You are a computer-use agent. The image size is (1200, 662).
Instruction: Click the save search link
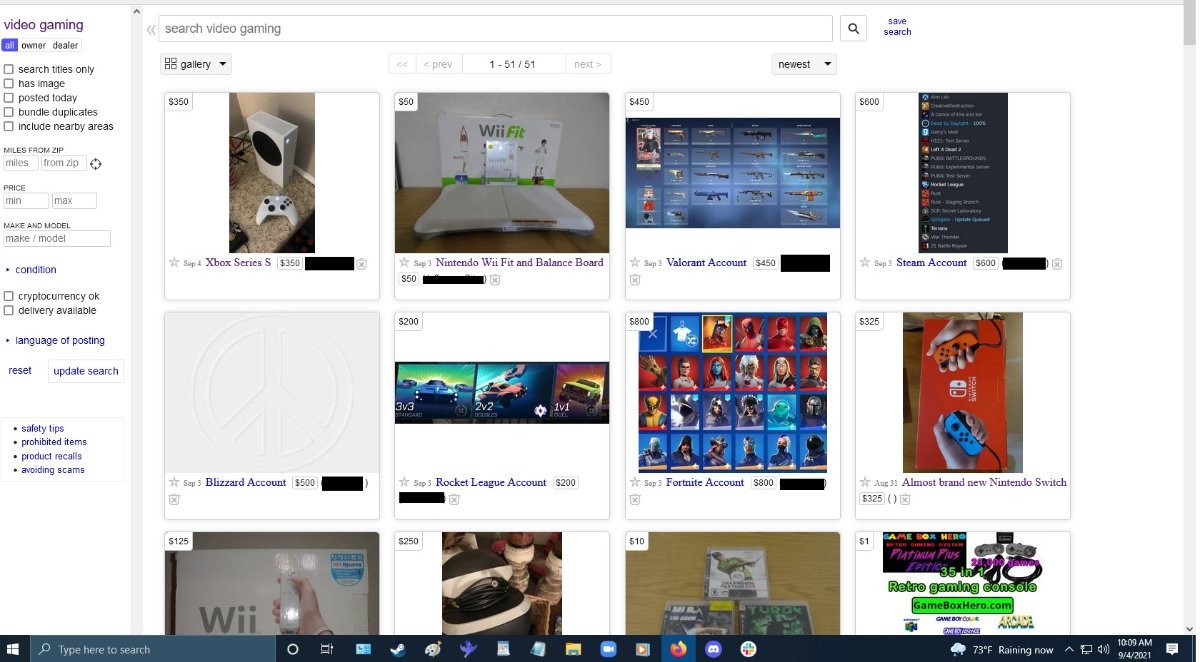(x=897, y=27)
